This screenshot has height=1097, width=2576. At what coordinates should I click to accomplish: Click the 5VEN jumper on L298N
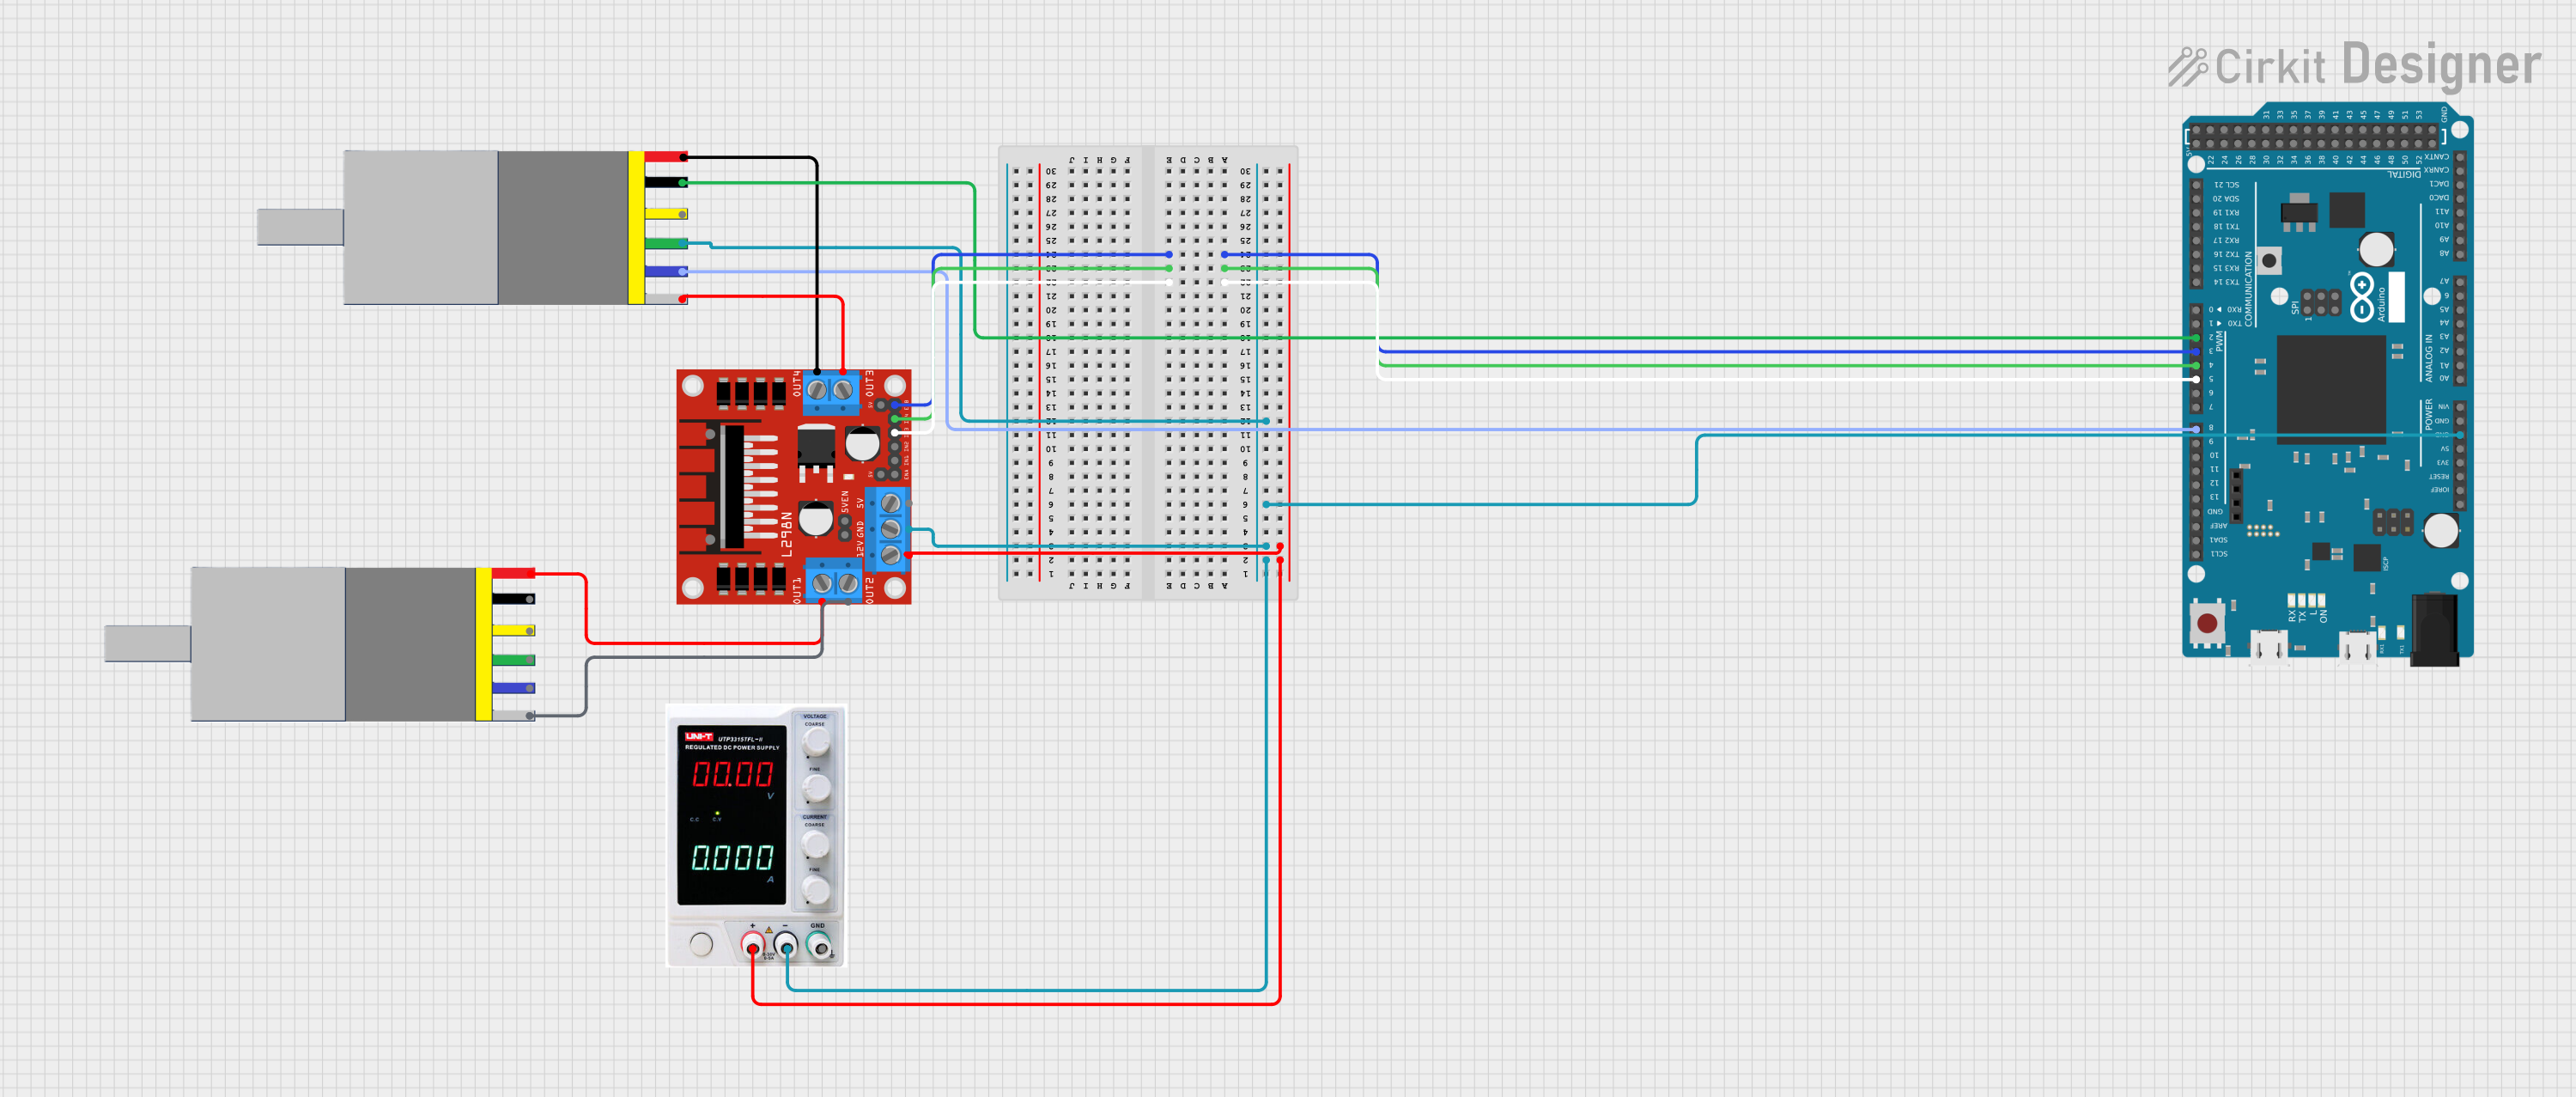coord(844,528)
